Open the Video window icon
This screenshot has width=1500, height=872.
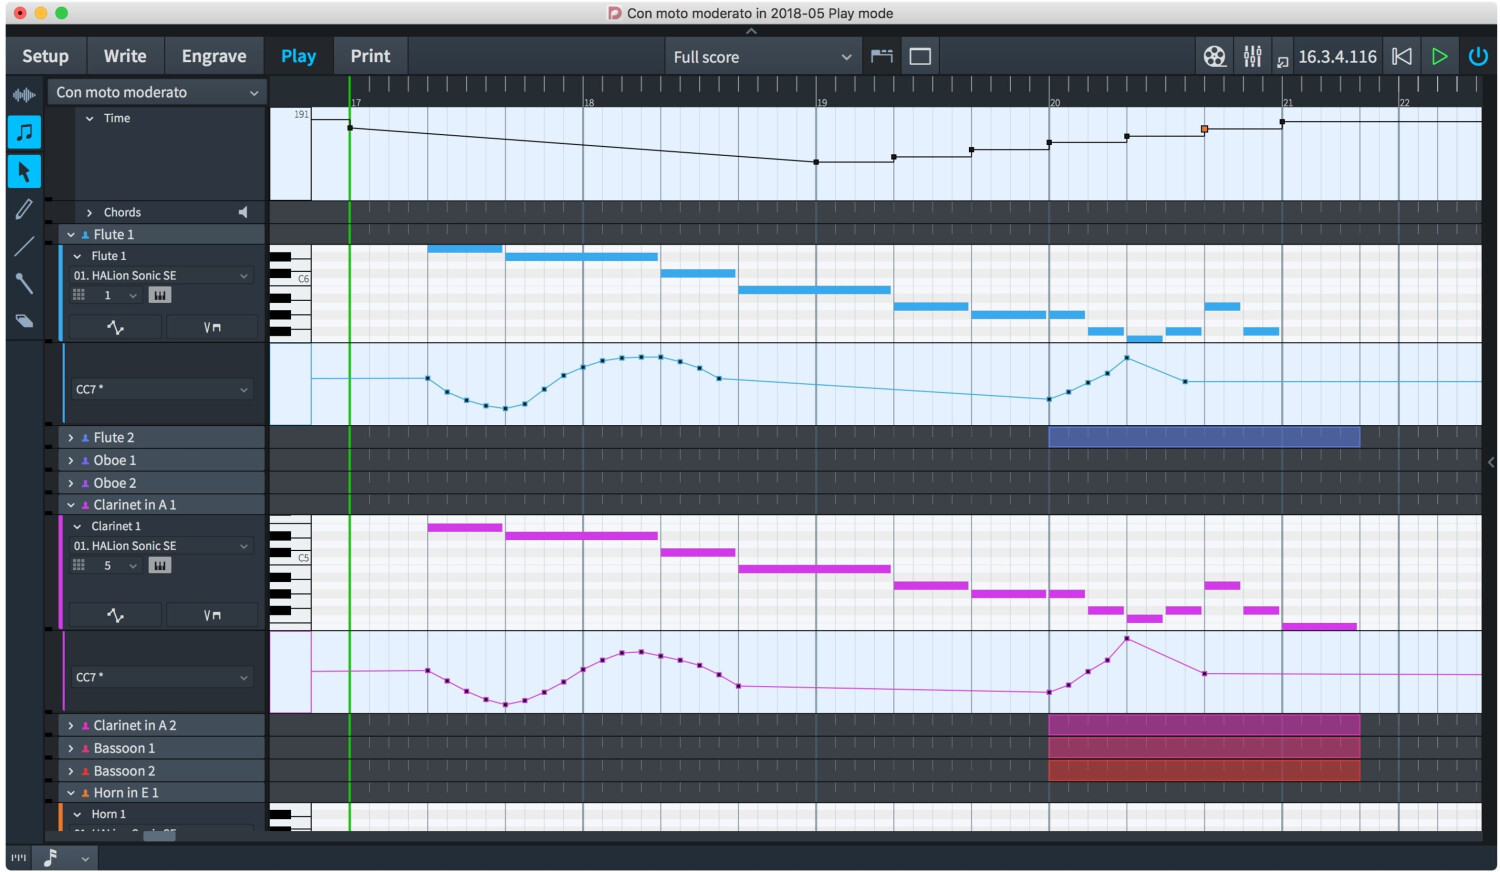(x=1214, y=57)
